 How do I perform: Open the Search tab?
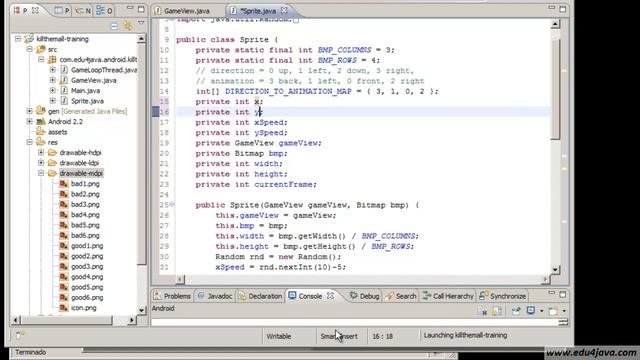coord(401,296)
